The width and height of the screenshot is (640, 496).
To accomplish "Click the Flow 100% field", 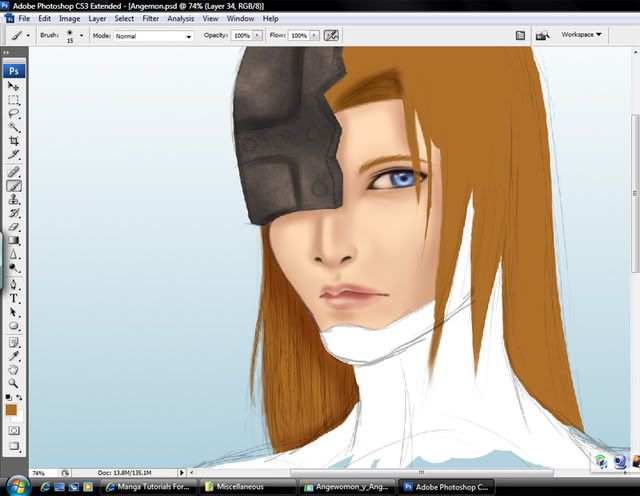I will [299, 36].
